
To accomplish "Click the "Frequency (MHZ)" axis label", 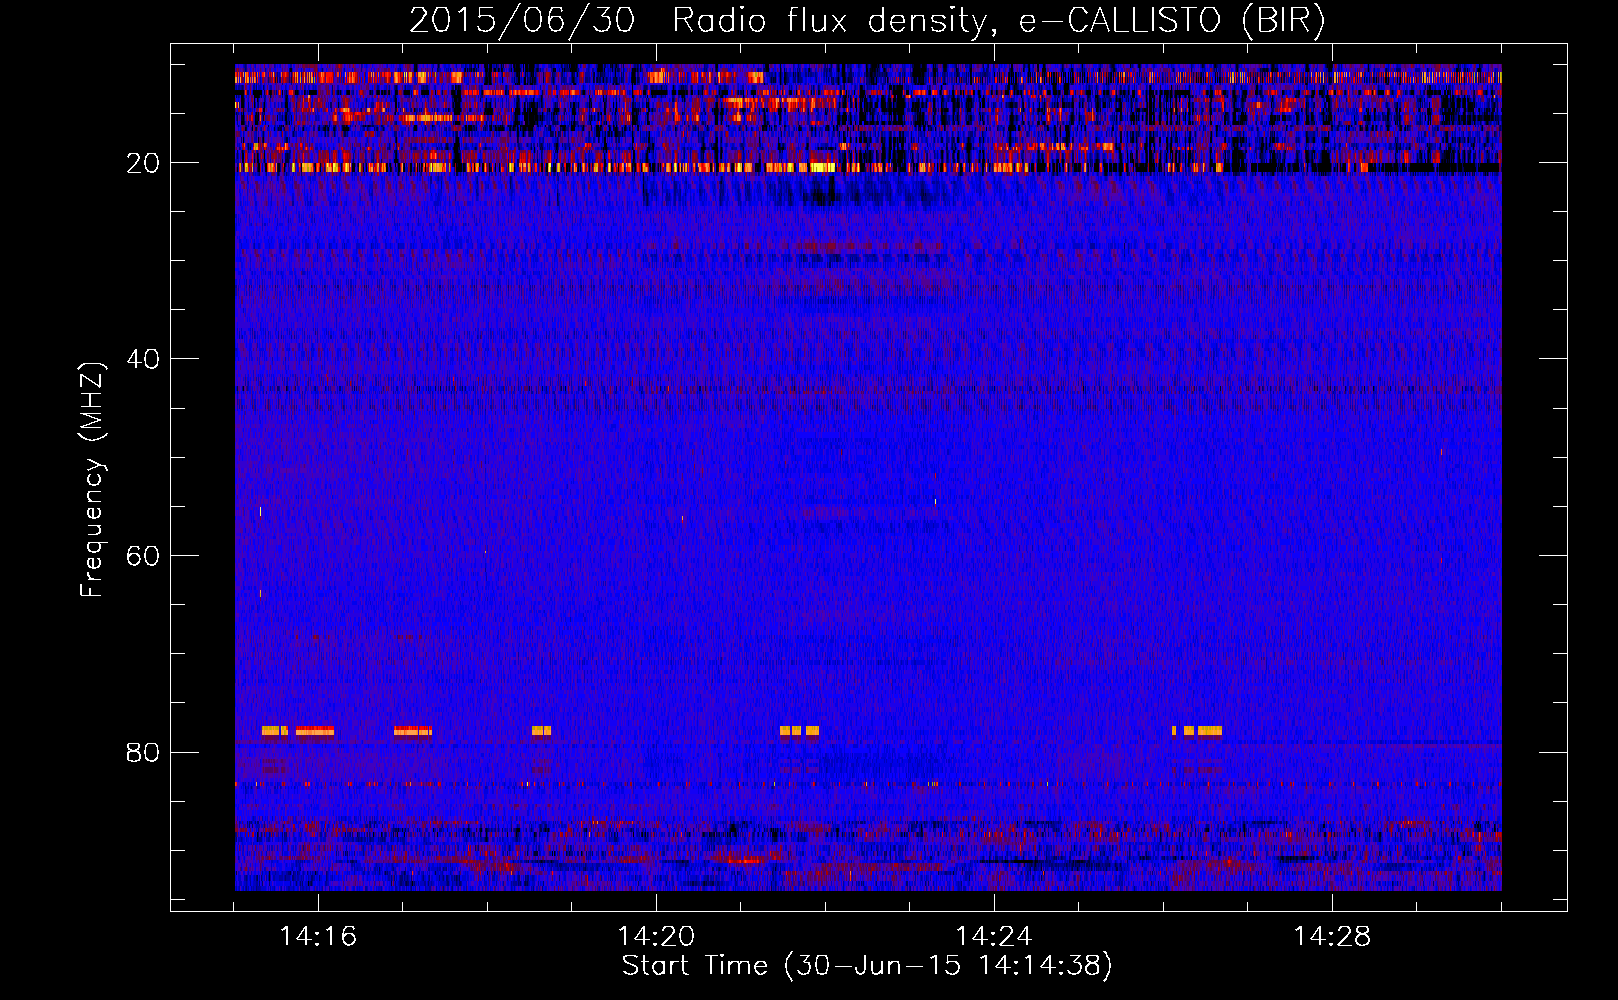I will [x=92, y=479].
